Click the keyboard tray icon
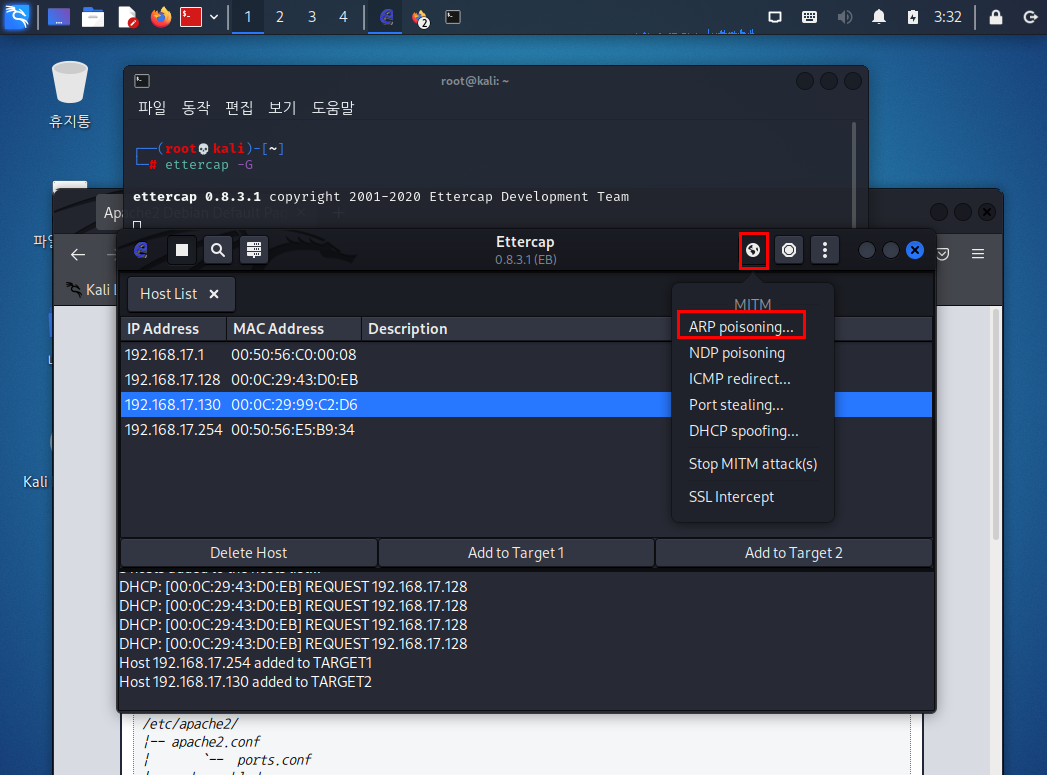This screenshot has width=1047, height=775. pos(809,17)
